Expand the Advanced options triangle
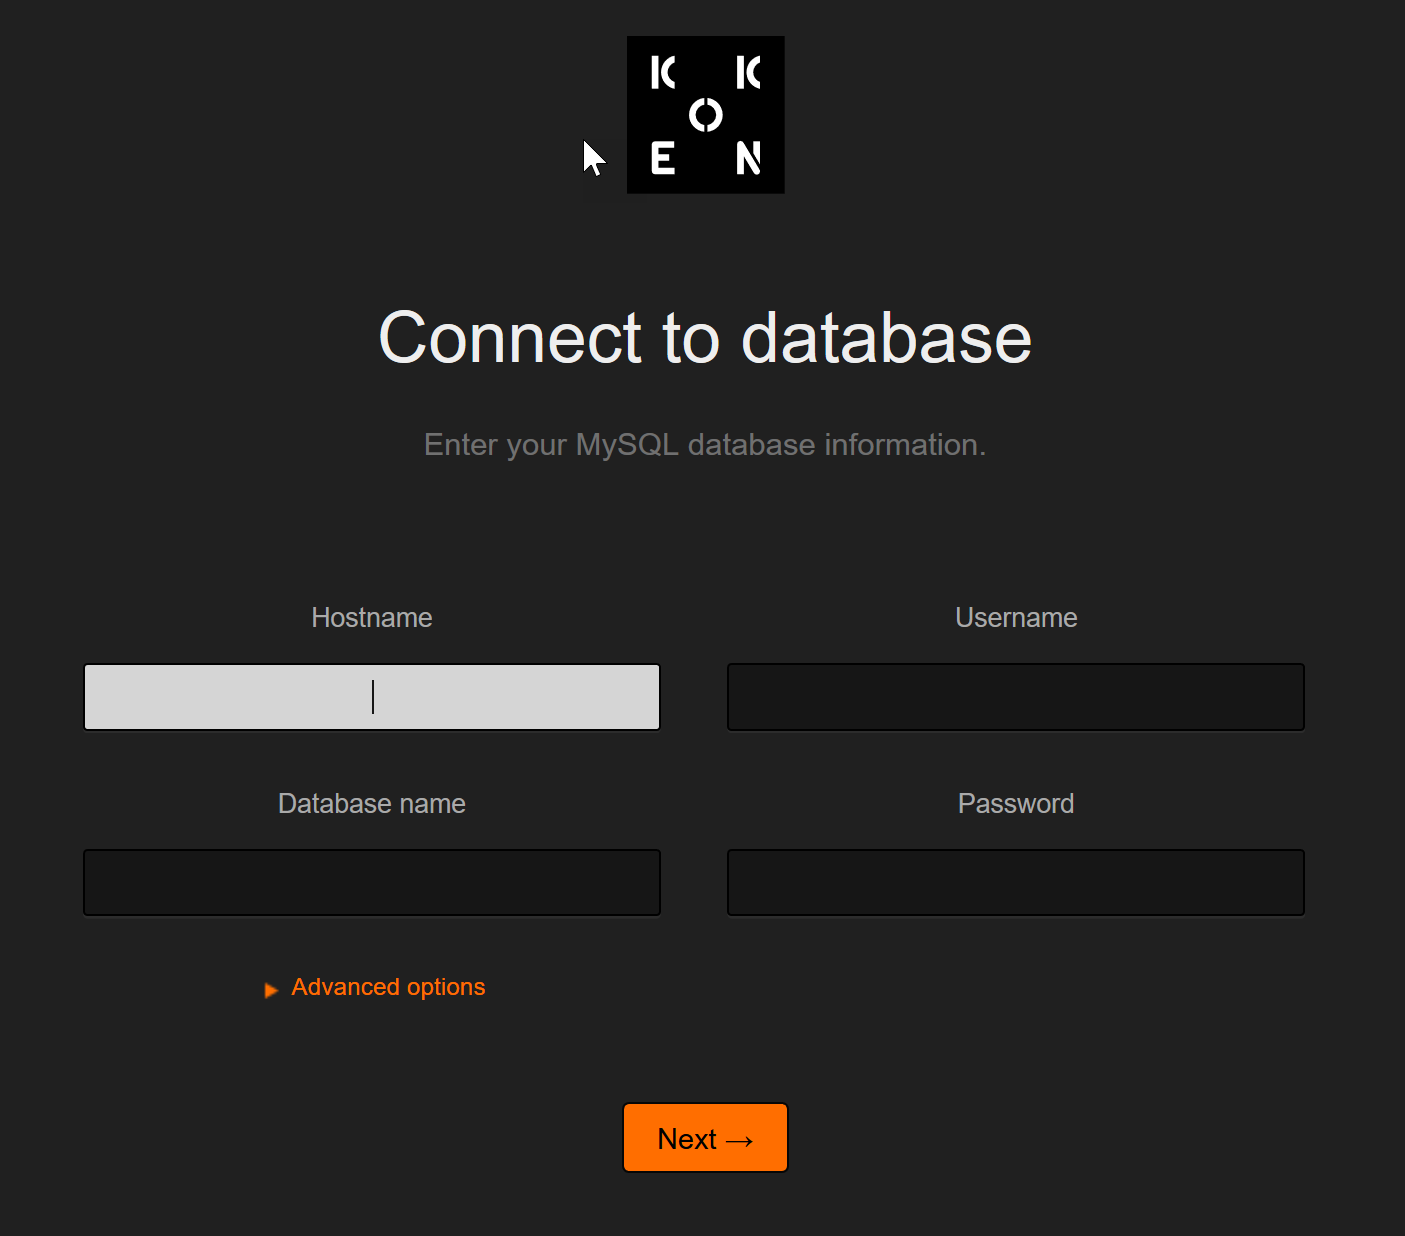 tap(271, 990)
